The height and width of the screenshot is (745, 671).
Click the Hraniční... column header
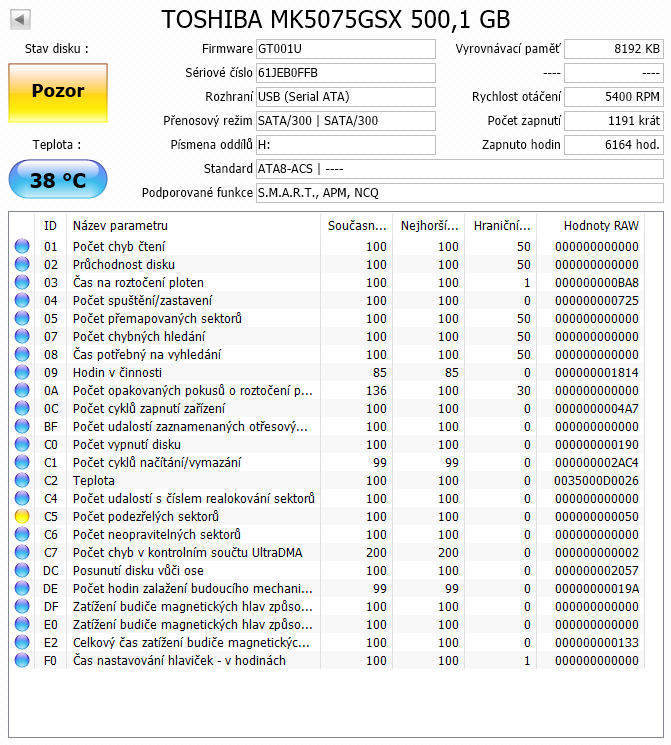tap(501, 226)
